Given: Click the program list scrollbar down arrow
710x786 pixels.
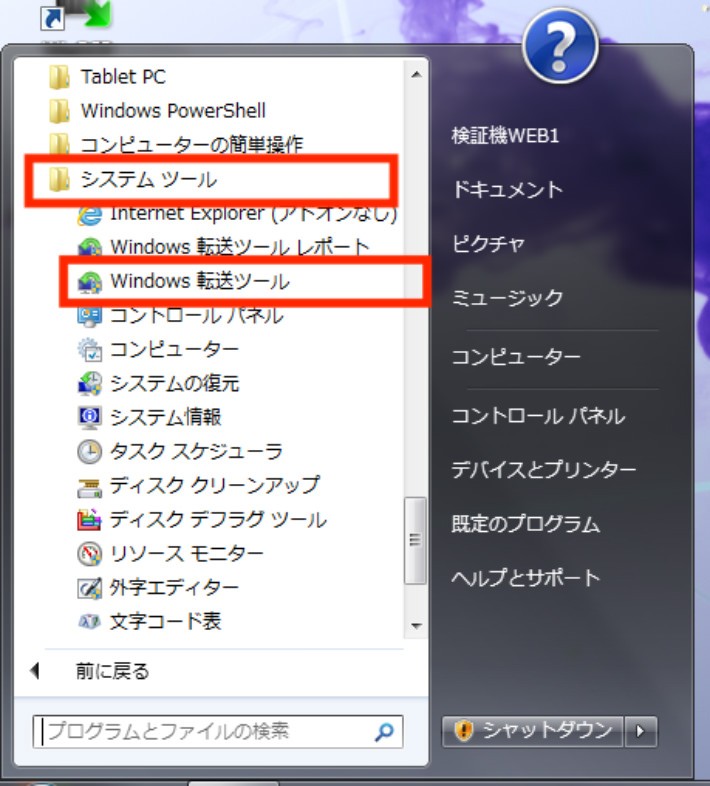Looking at the screenshot, I should click(416, 626).
